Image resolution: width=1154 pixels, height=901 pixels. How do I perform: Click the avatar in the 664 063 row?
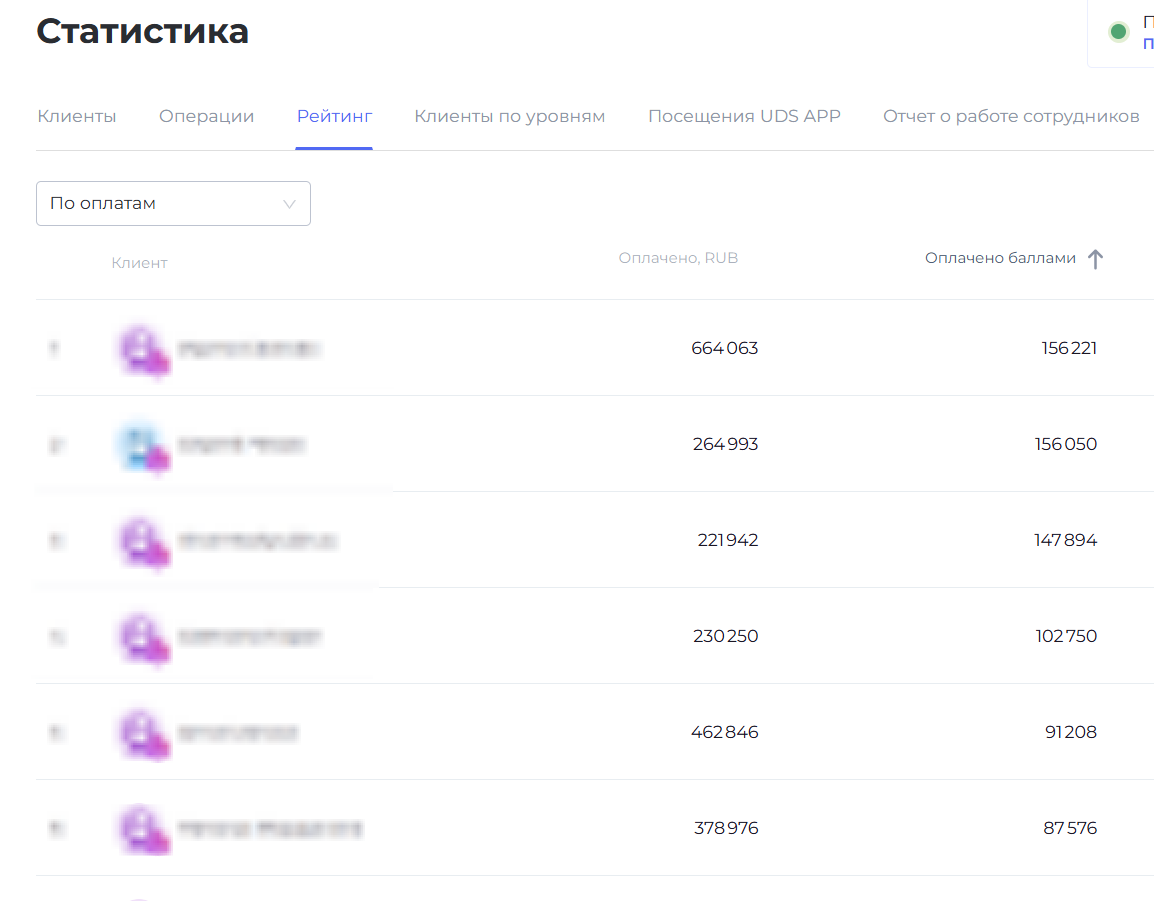point(144,349)
